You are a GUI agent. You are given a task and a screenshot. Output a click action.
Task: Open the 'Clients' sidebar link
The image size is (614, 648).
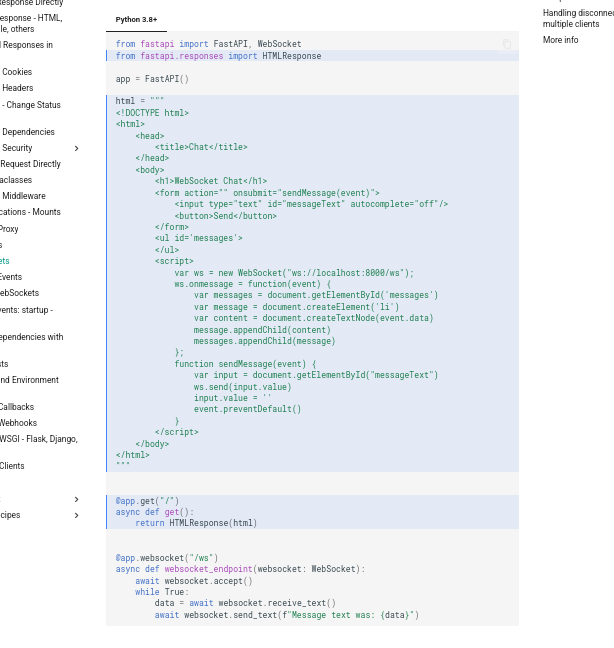point(12,466)
